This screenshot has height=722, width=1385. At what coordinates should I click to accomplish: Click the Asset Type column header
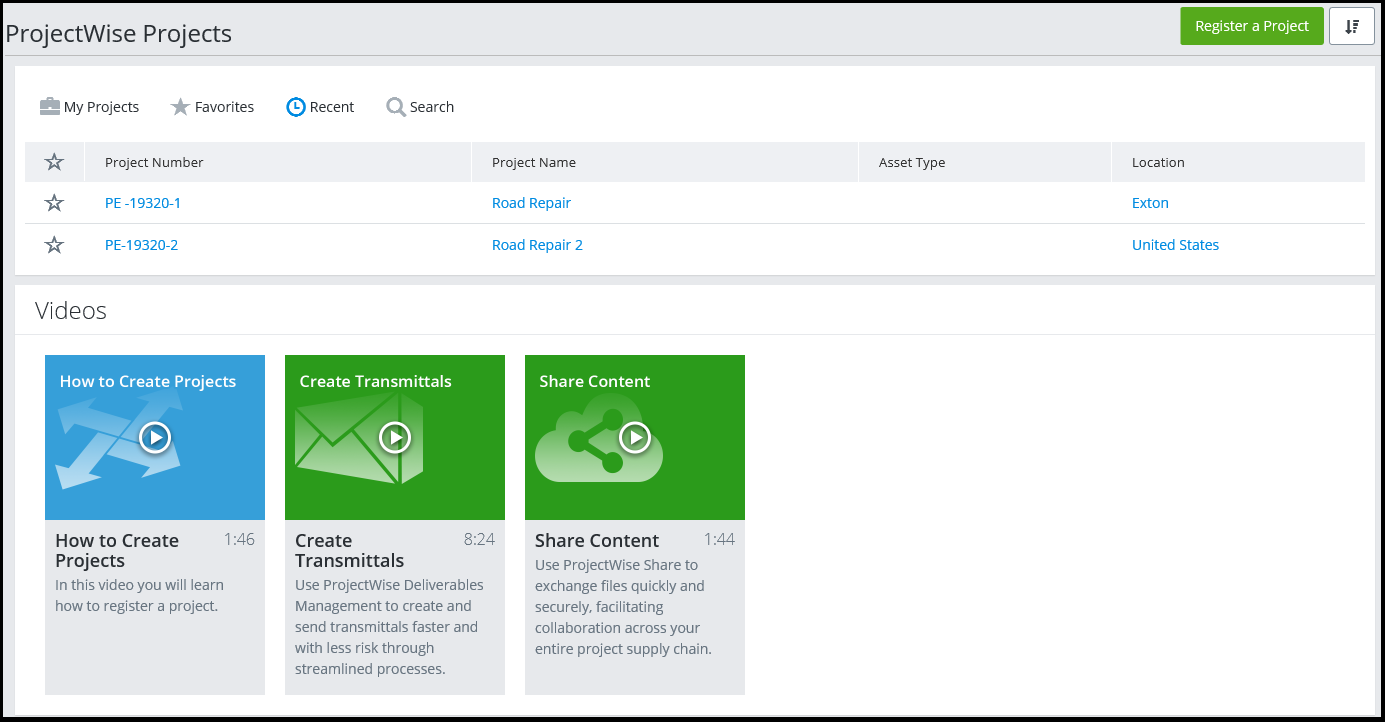tap(911, 162)
